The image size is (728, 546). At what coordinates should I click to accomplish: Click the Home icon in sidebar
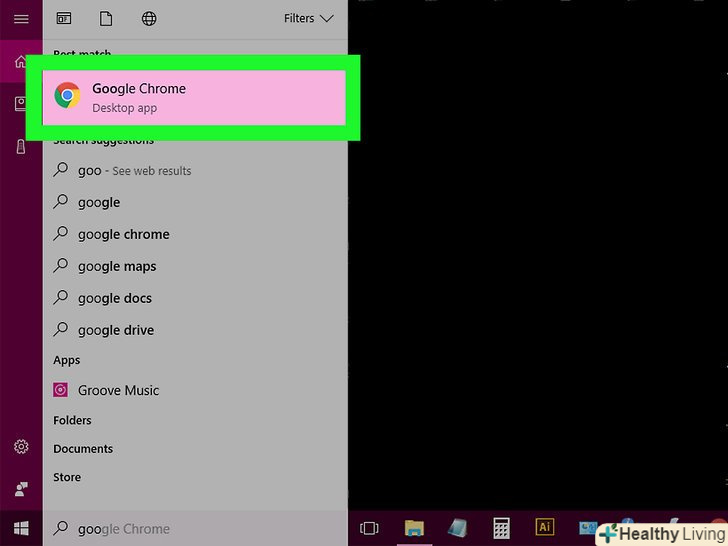click(21, 62)
